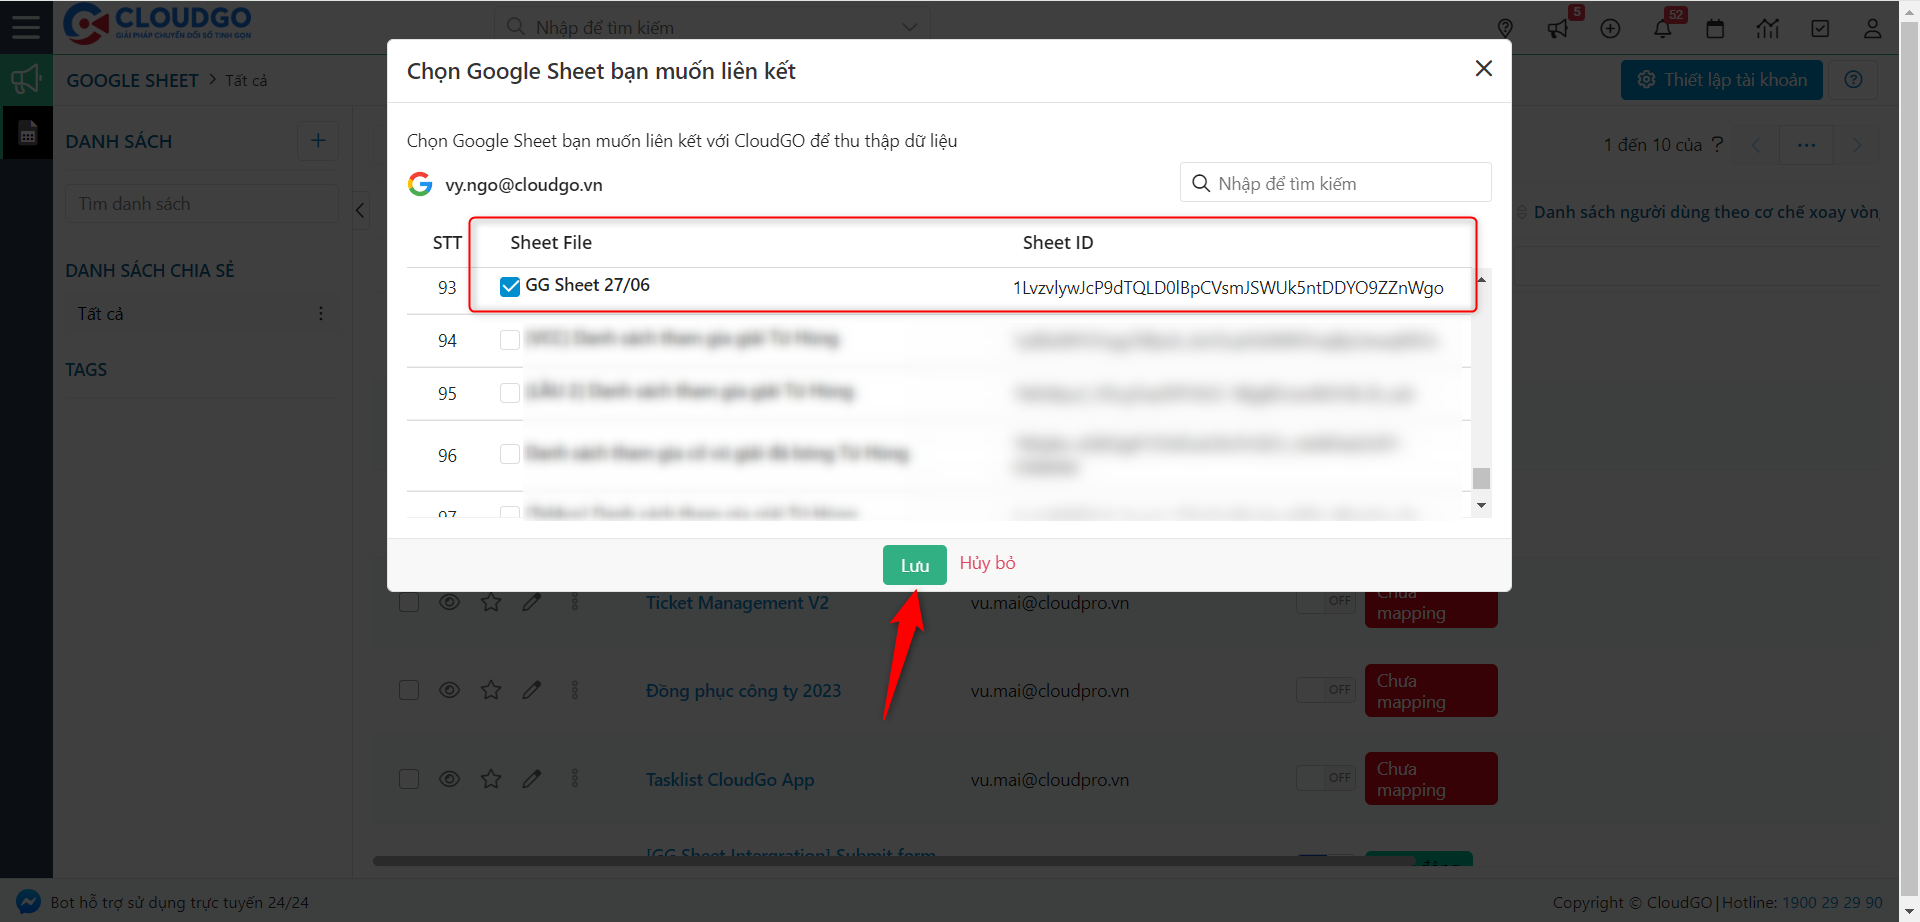Click the GOOGLE SHEET breadcrumb
Viewport: 1920px width, 922px height.
132,80
